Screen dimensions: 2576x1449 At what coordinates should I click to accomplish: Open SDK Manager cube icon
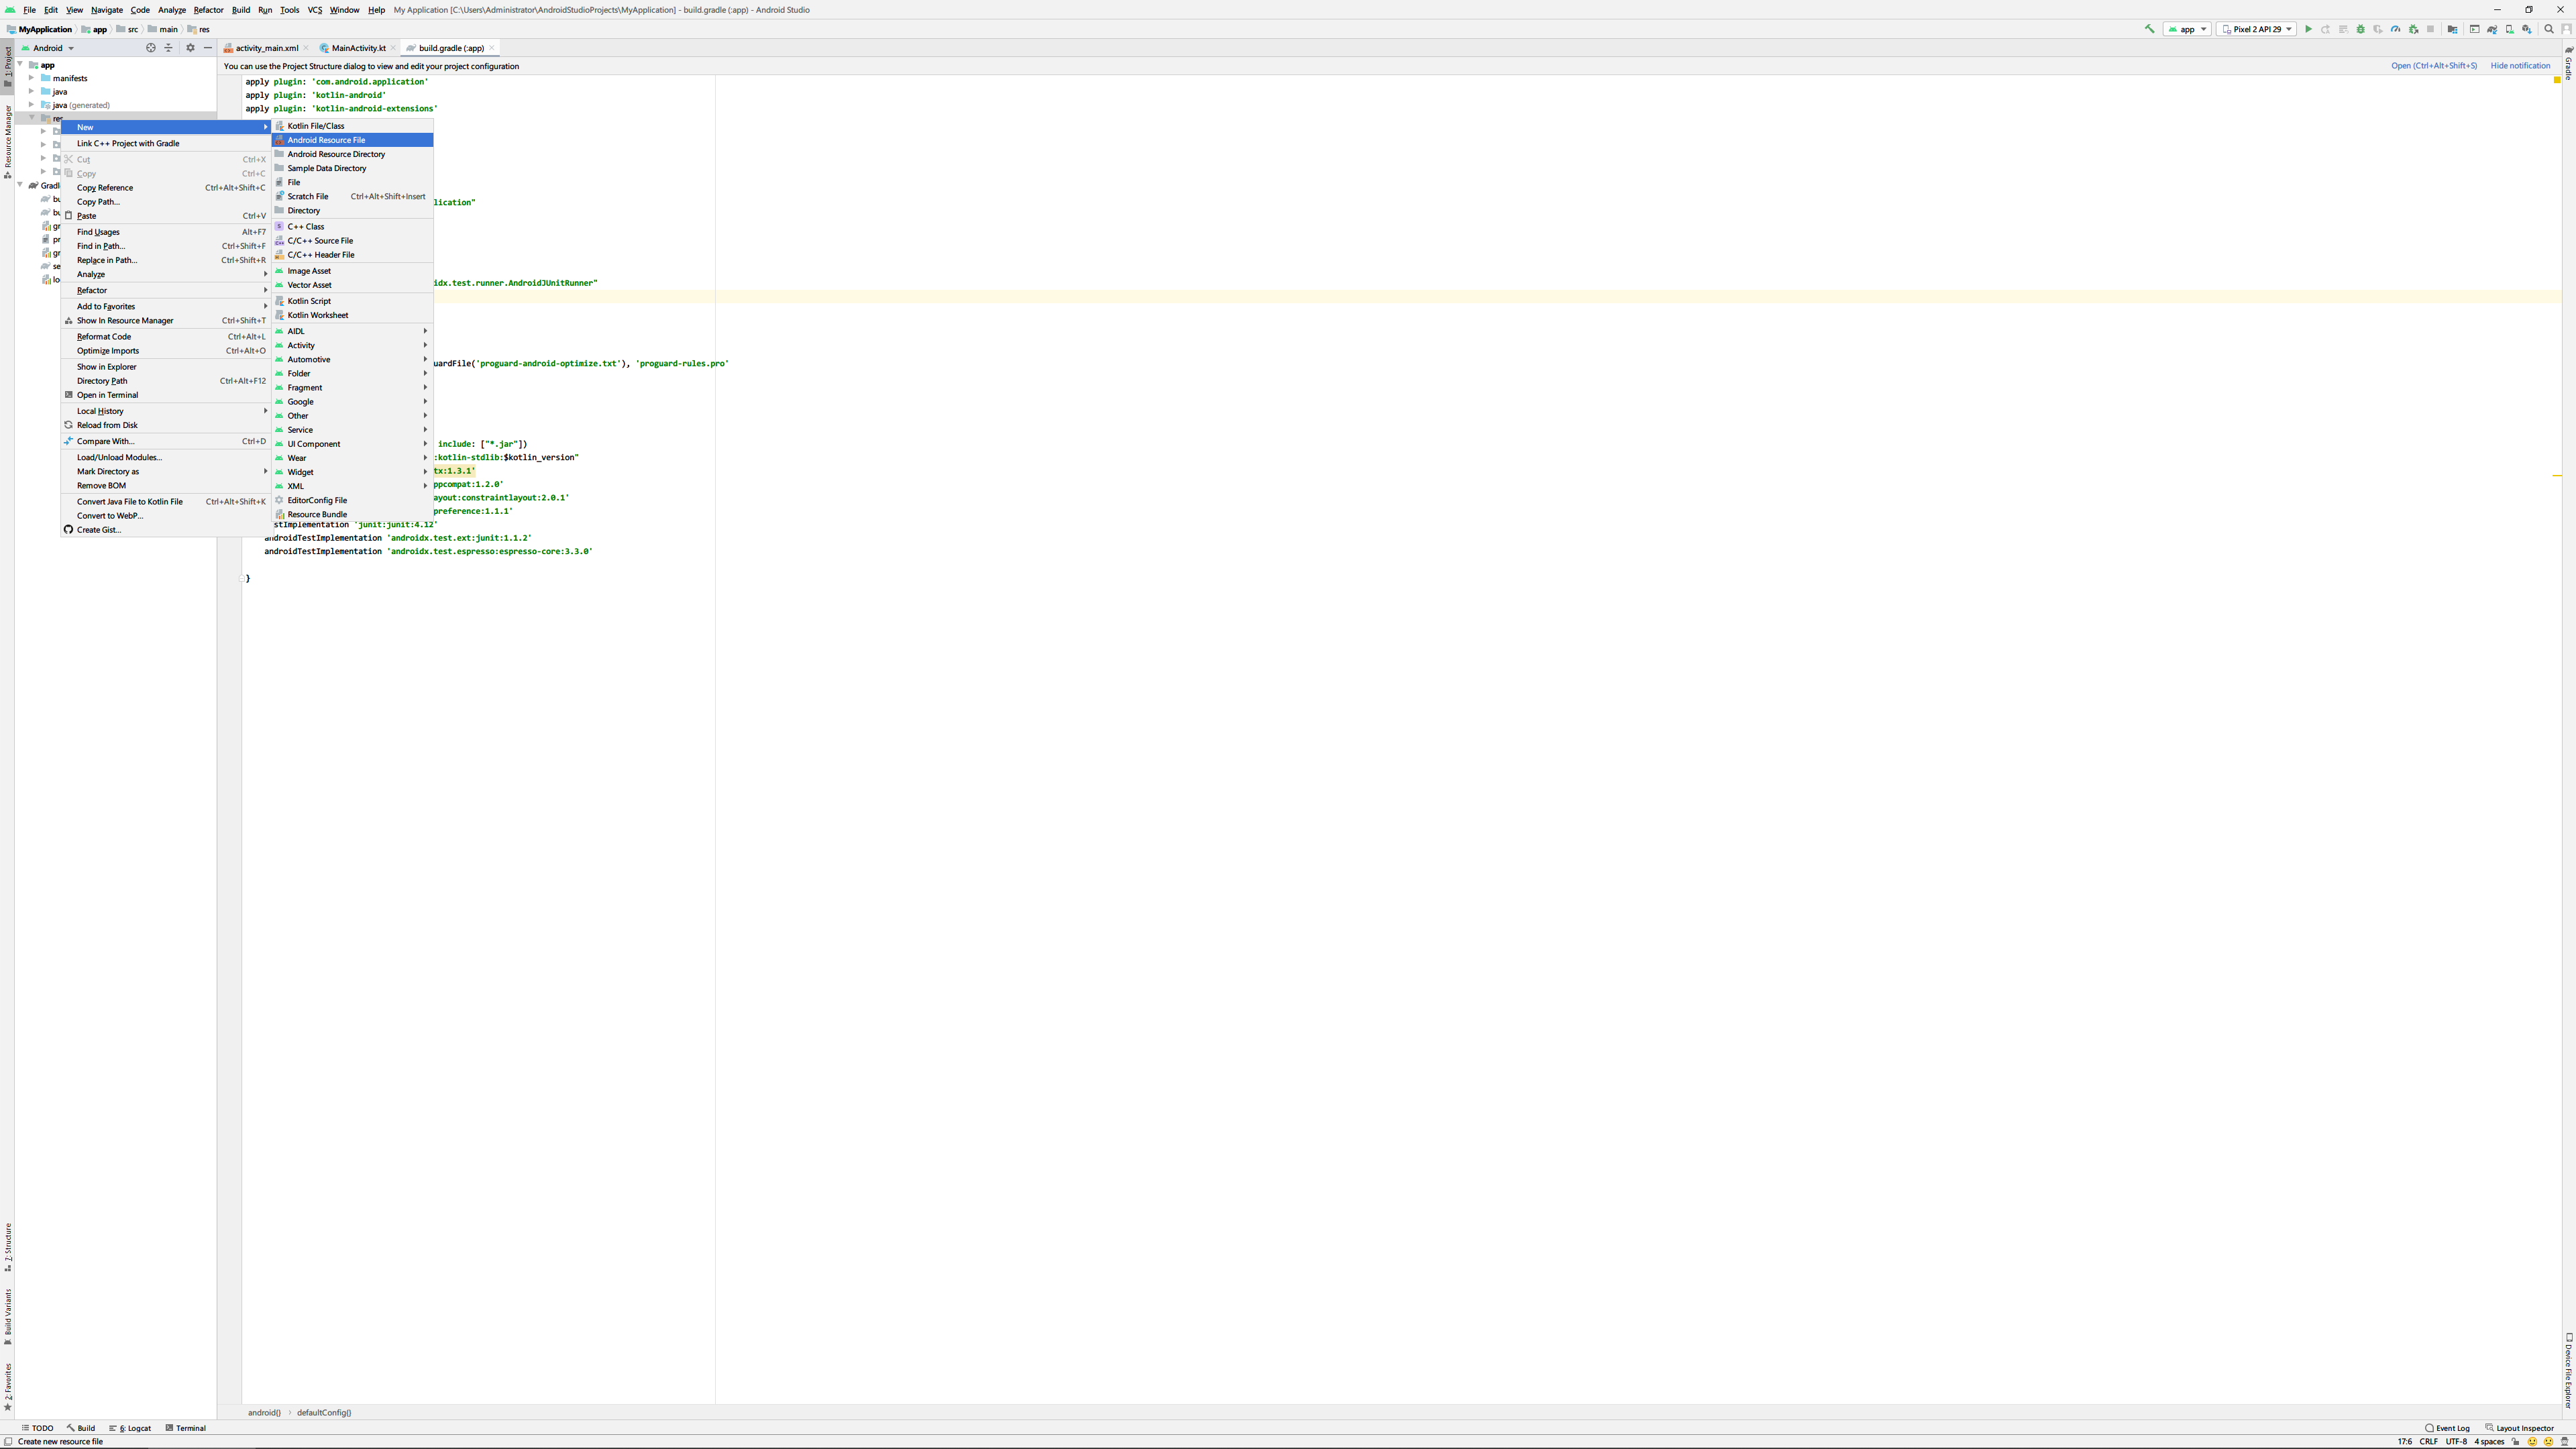point(2527,29)
